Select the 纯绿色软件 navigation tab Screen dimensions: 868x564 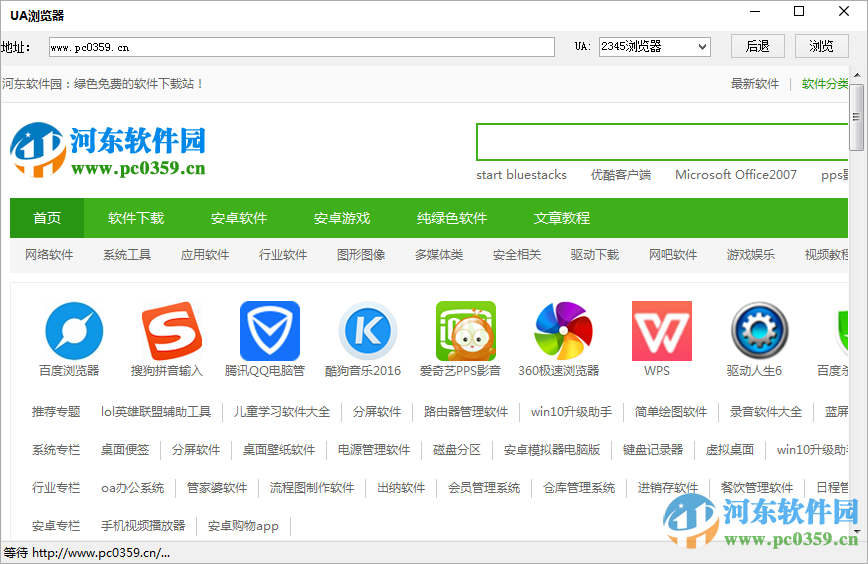[452, 218]
